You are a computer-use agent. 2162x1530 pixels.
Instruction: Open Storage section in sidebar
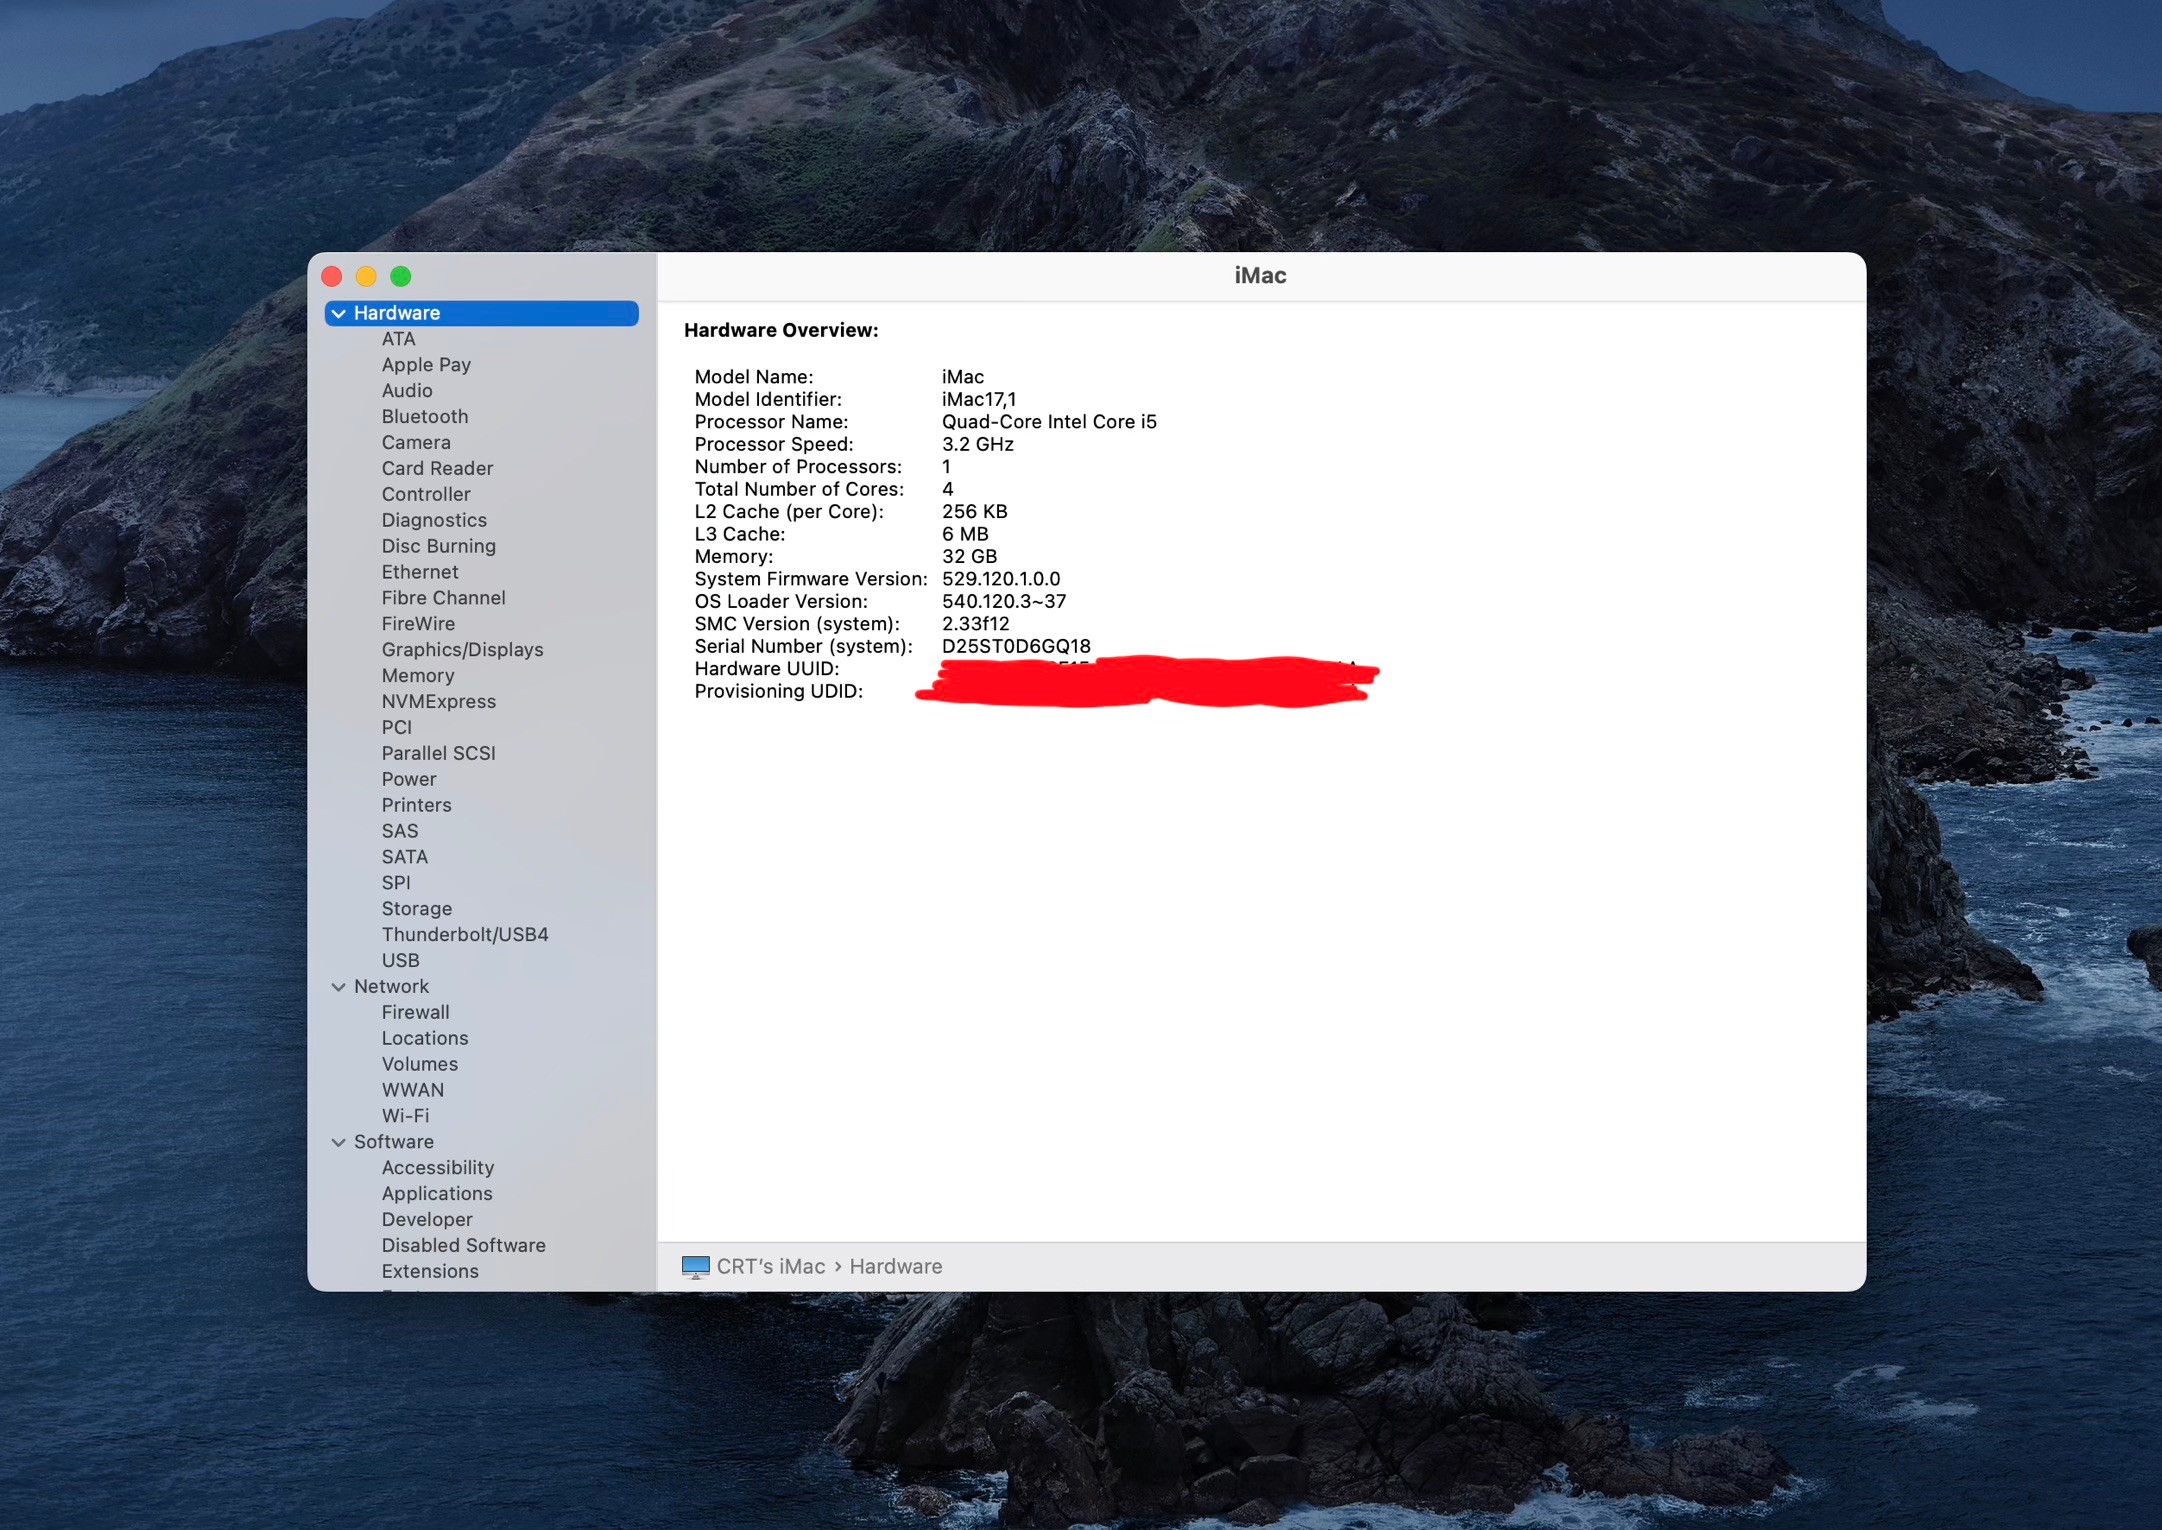(417, 909)
